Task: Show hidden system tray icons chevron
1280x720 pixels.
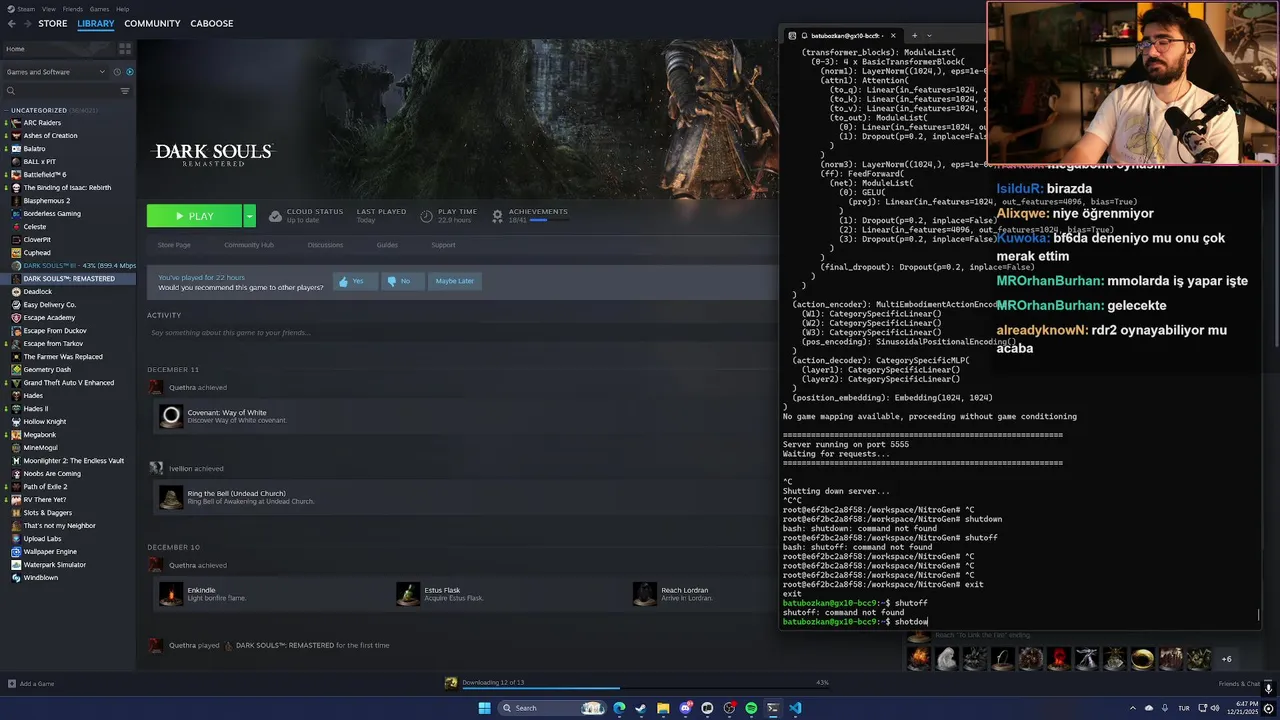Action: (x=1133, y=708)
